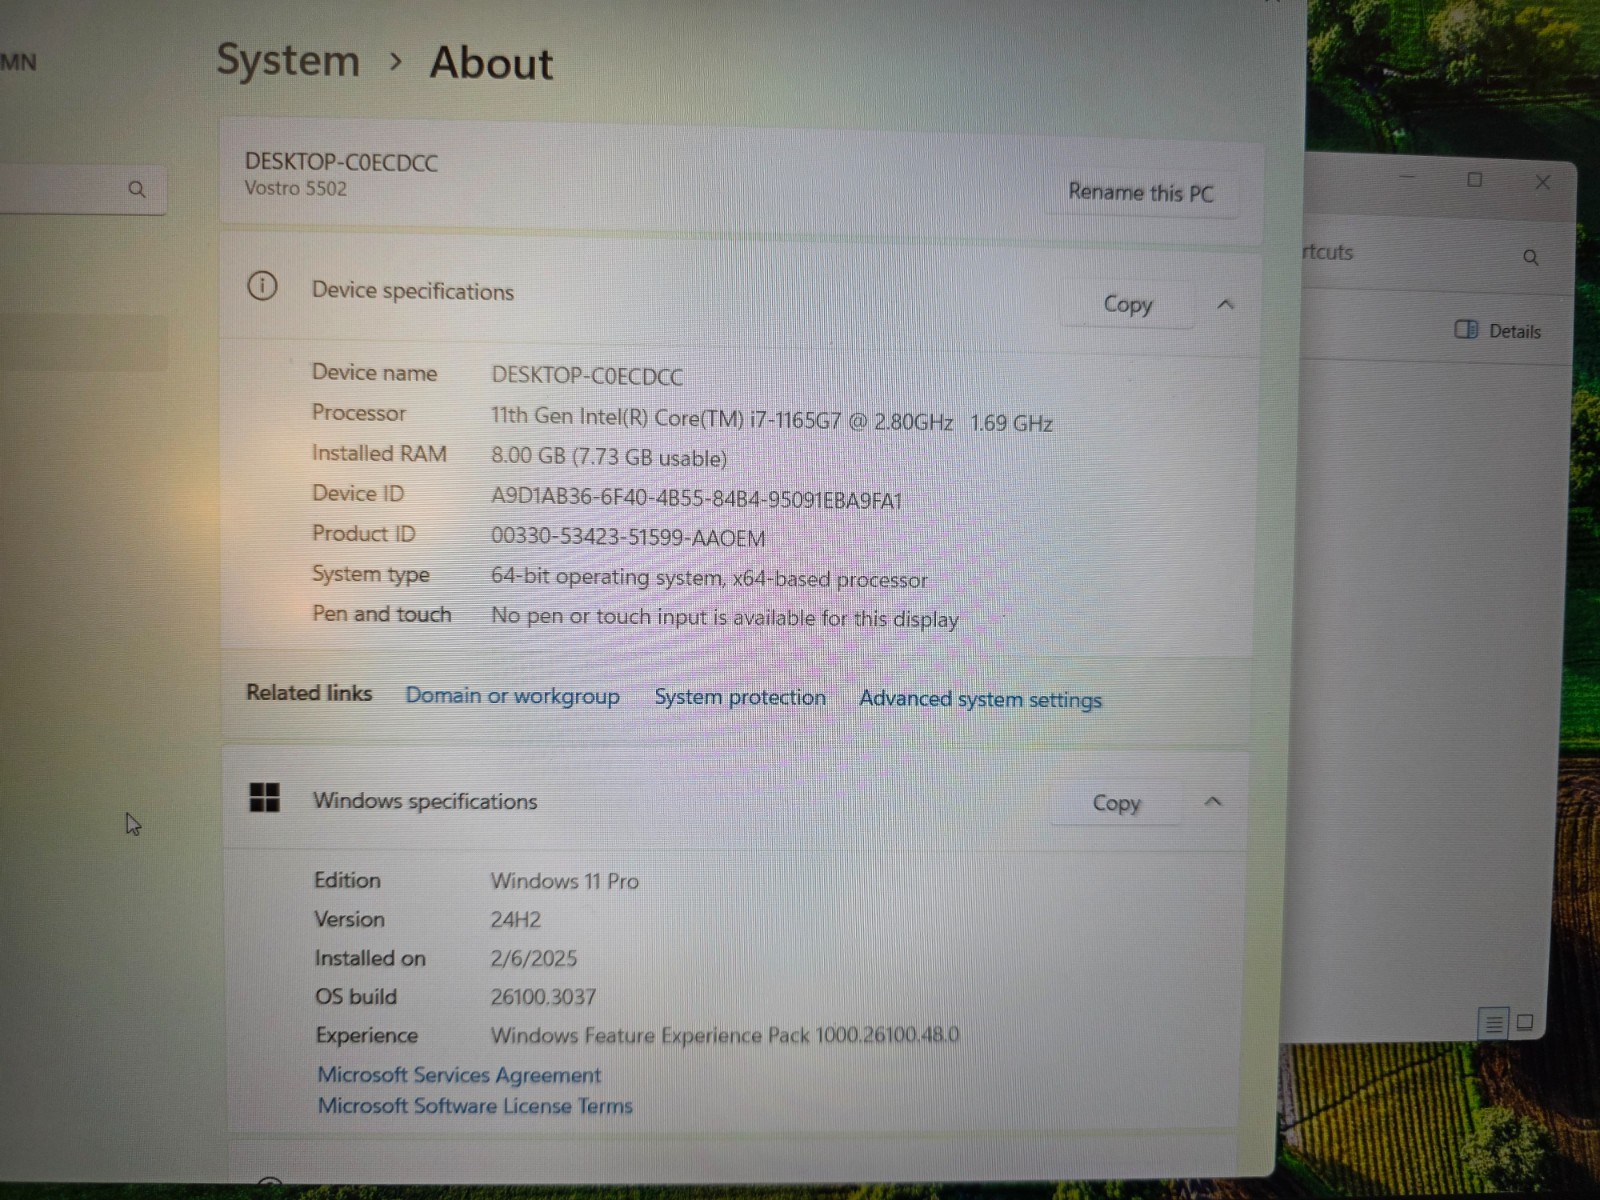Viewport: 1600px width, 1200px height.
Task: Click the Installed on date 2/6/2025
Action: coord(533,958)
